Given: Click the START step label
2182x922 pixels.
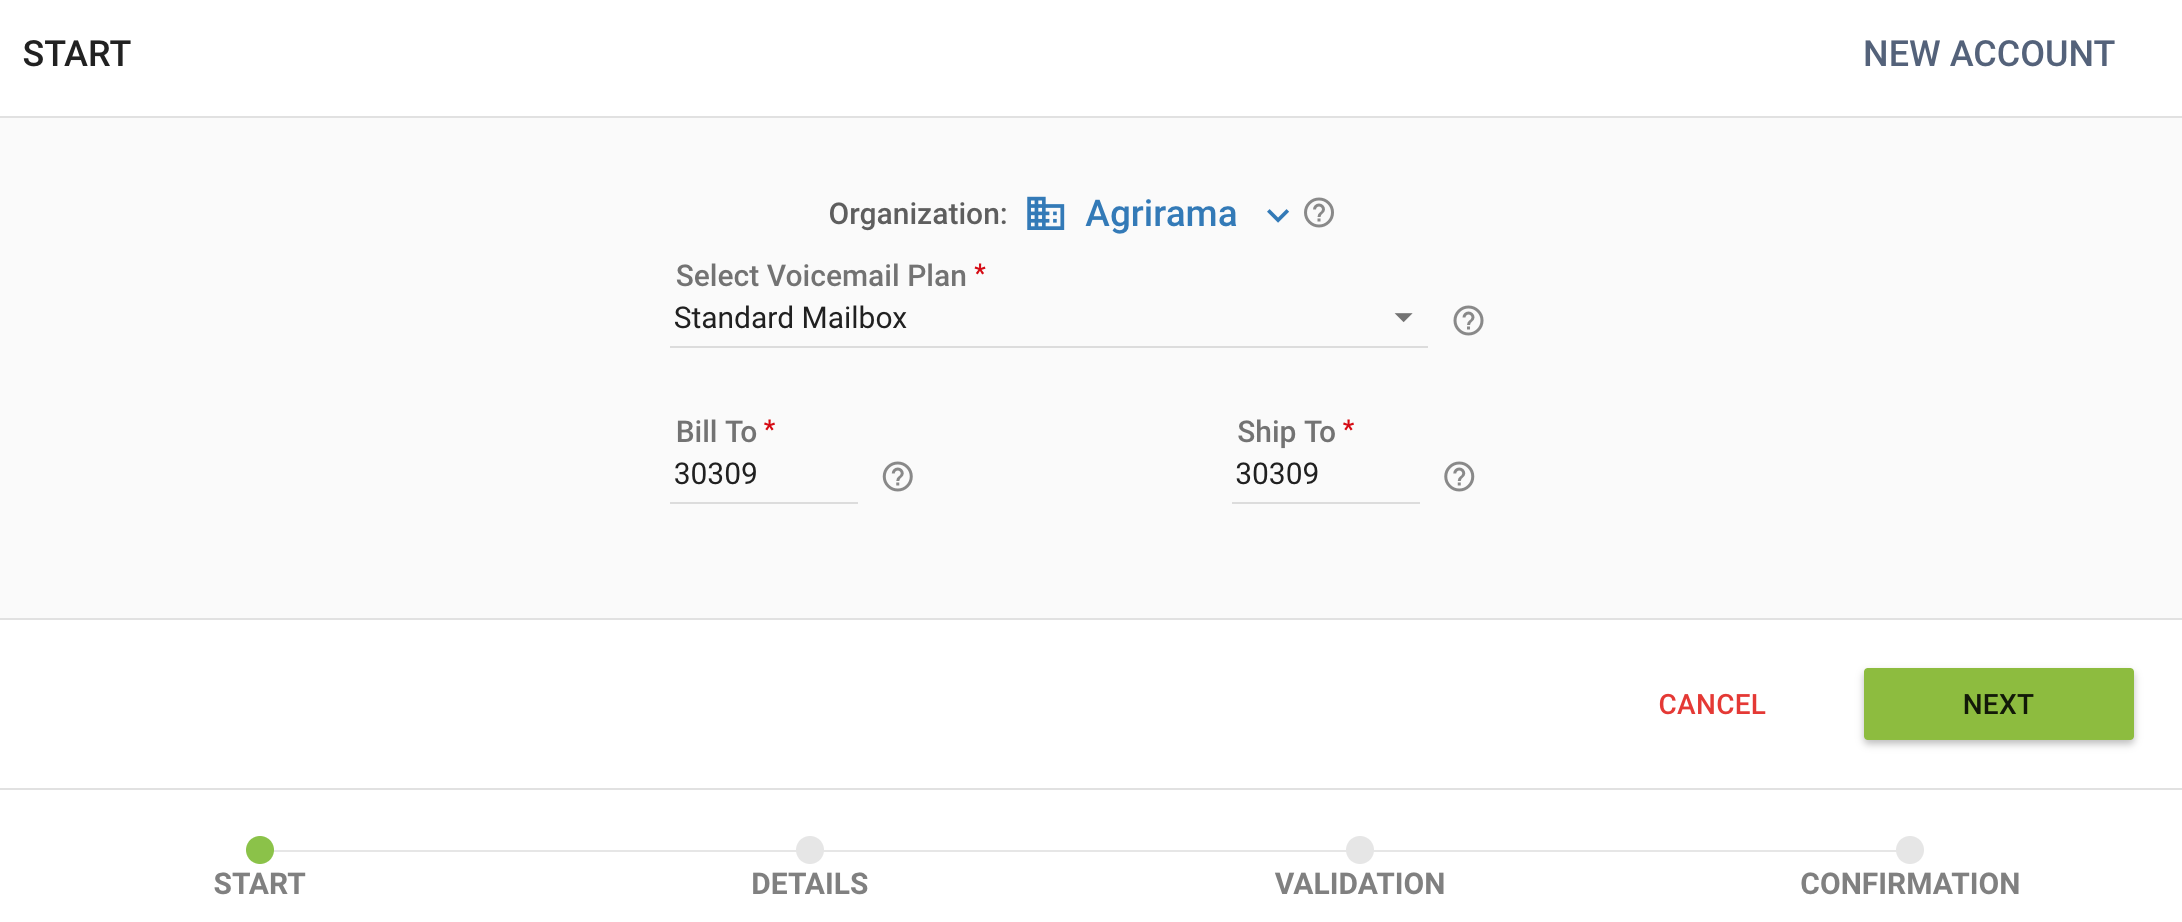Looking at the screenshot, I should [260, 884].
